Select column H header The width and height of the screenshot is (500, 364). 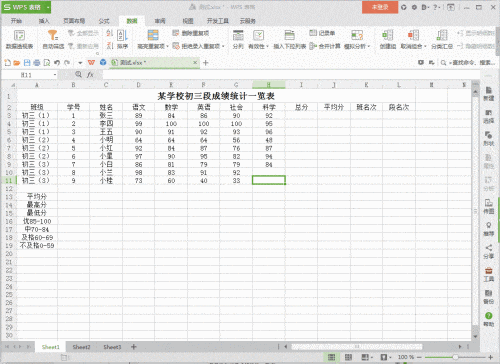[269, 85]
